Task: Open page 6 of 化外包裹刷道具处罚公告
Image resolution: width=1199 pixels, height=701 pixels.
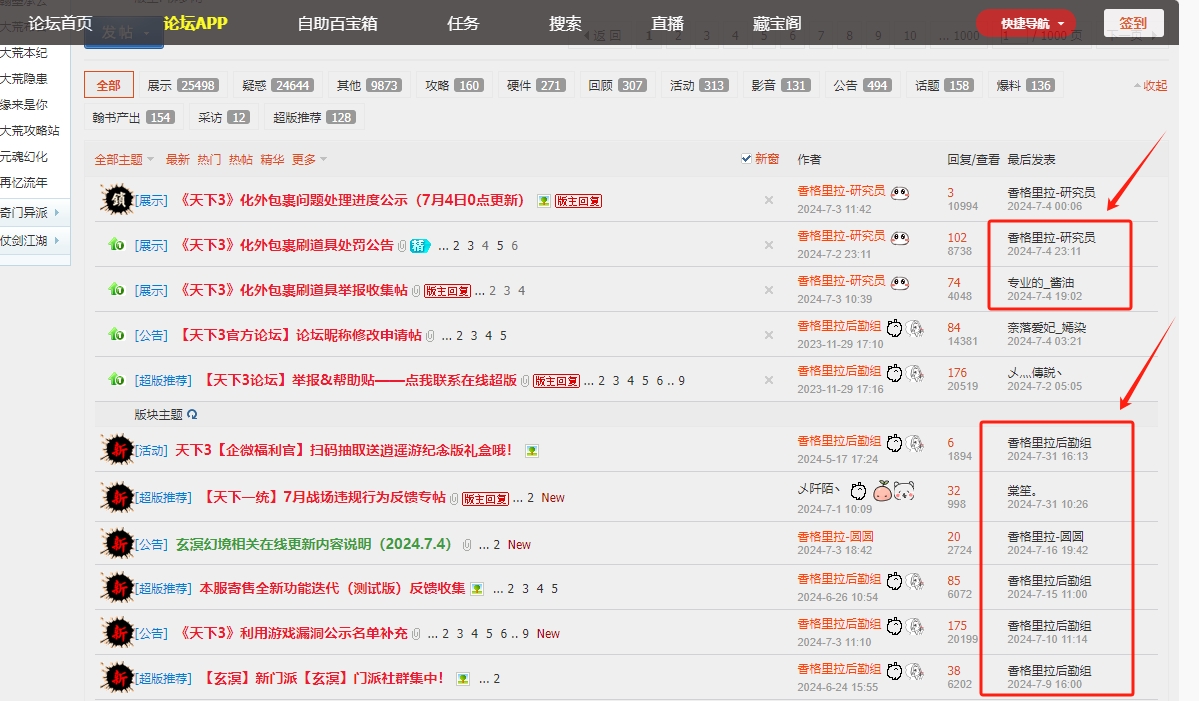Action: [x=515, y=245]
